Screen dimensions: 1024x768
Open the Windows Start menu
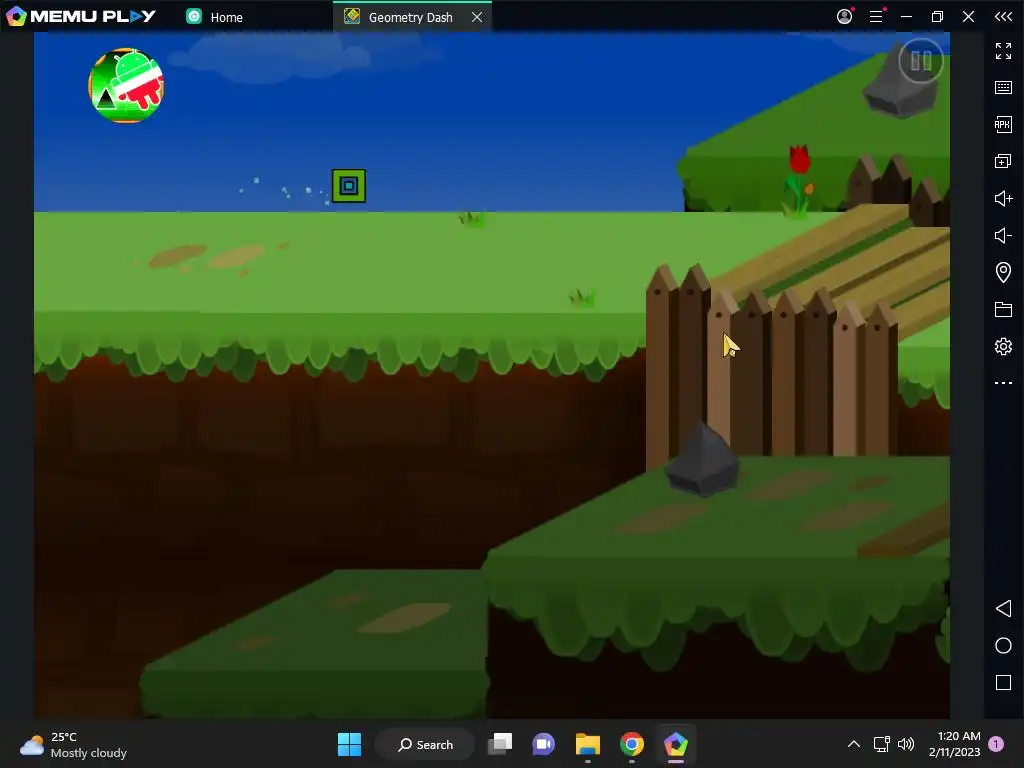click(349, 744)
